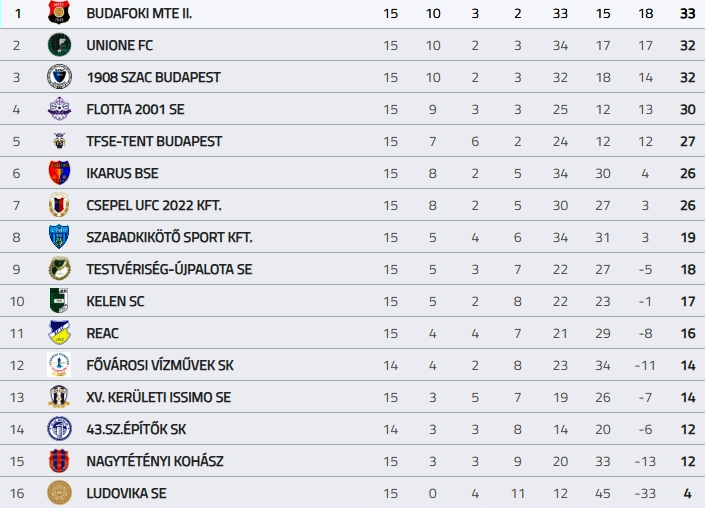This screenshot has height=508, width=705.
Task: Click the Ikarus BSE shield crest
Action: tap(59, 173)
